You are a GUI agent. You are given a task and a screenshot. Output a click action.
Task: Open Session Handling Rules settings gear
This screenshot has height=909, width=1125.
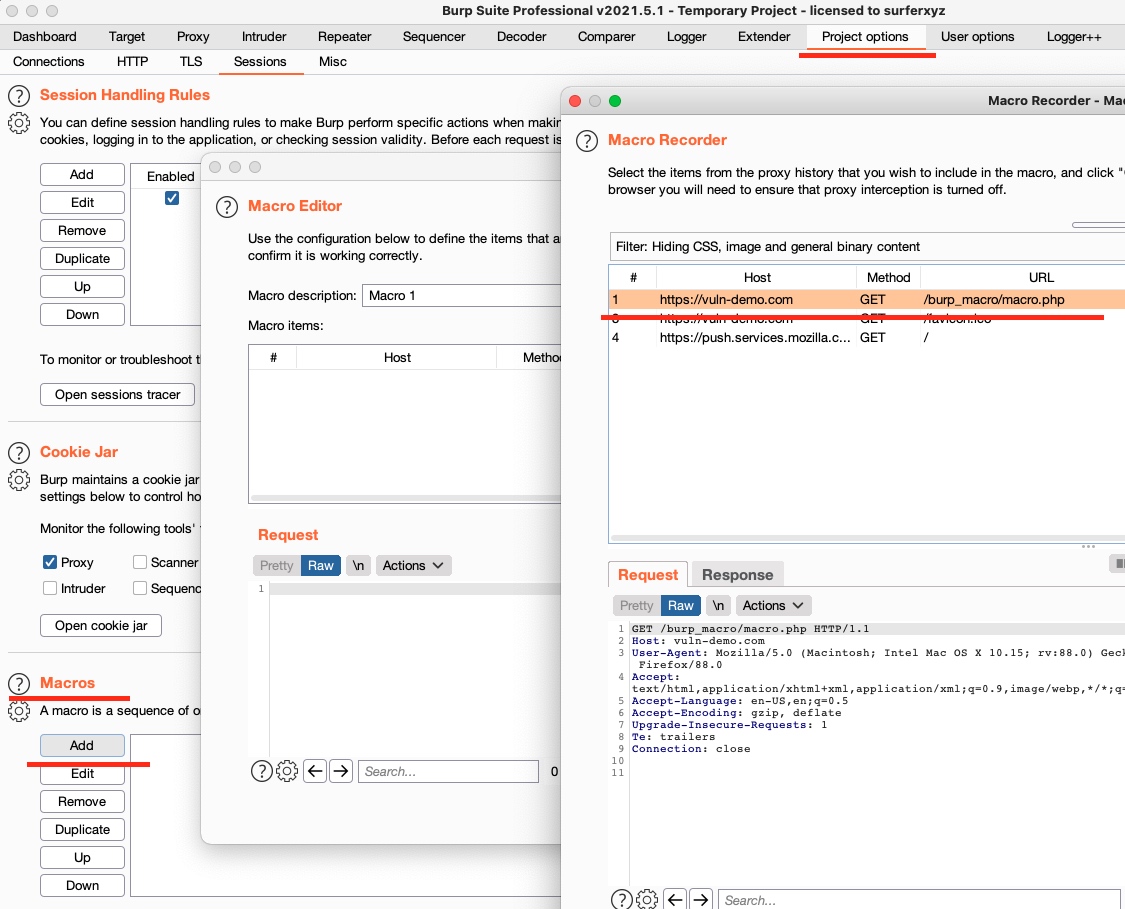[x=19, y=123]
